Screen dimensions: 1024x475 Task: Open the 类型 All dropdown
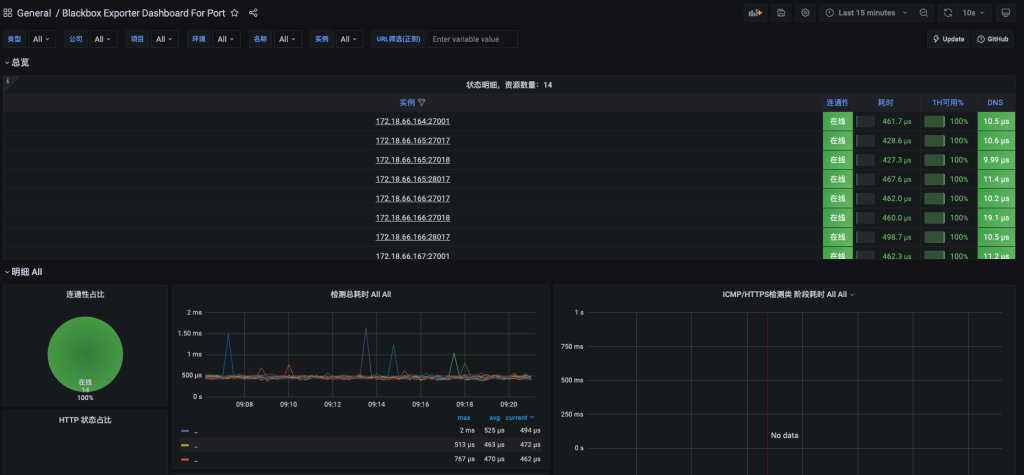pos(42,39)
